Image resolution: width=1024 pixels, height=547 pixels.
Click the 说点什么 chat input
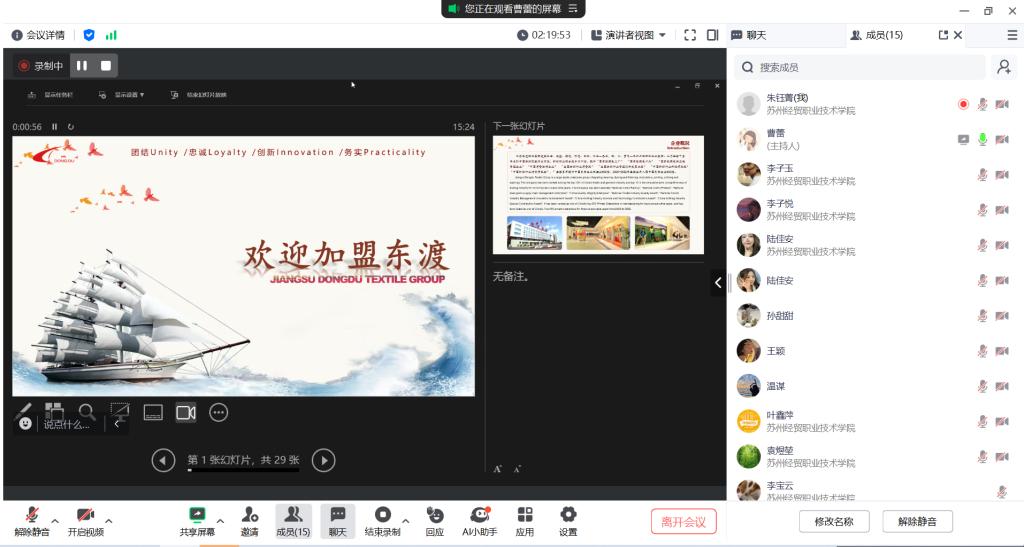coord(68,424)
